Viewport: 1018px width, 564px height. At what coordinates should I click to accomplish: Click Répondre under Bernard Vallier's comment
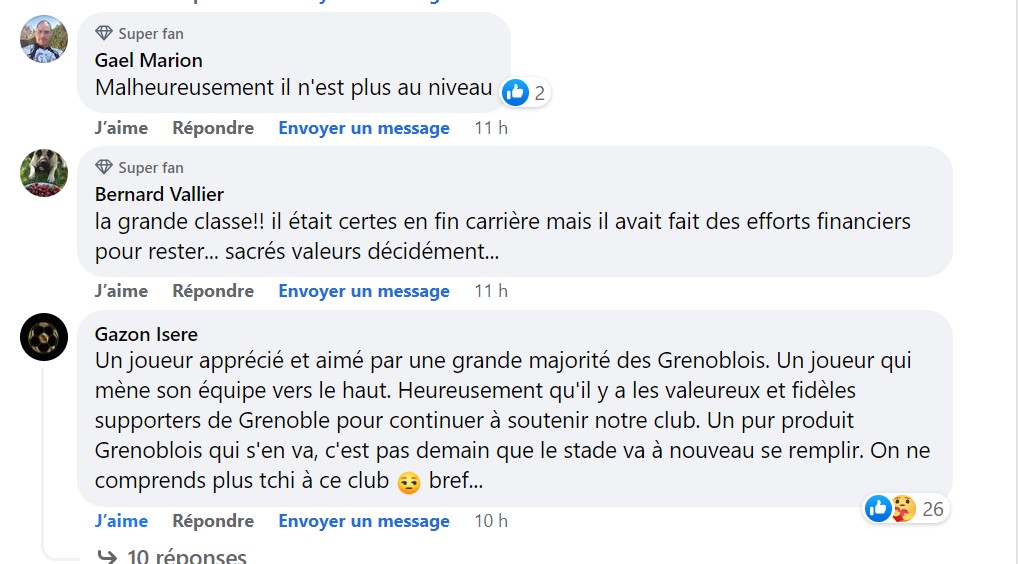[213, 291]
